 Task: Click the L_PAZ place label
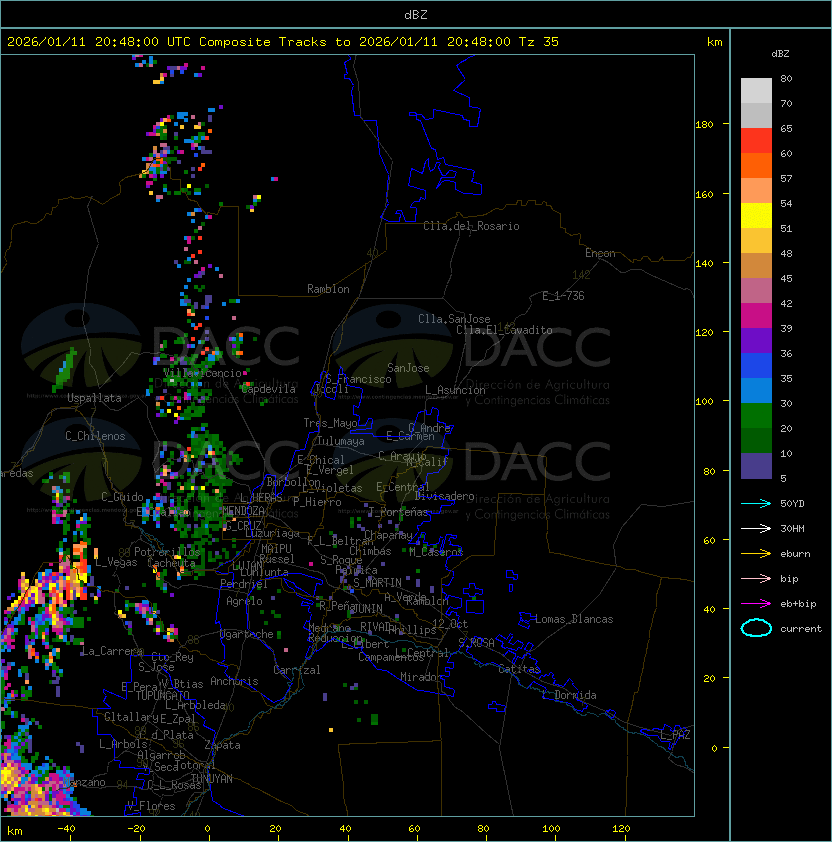click(675, 735)
